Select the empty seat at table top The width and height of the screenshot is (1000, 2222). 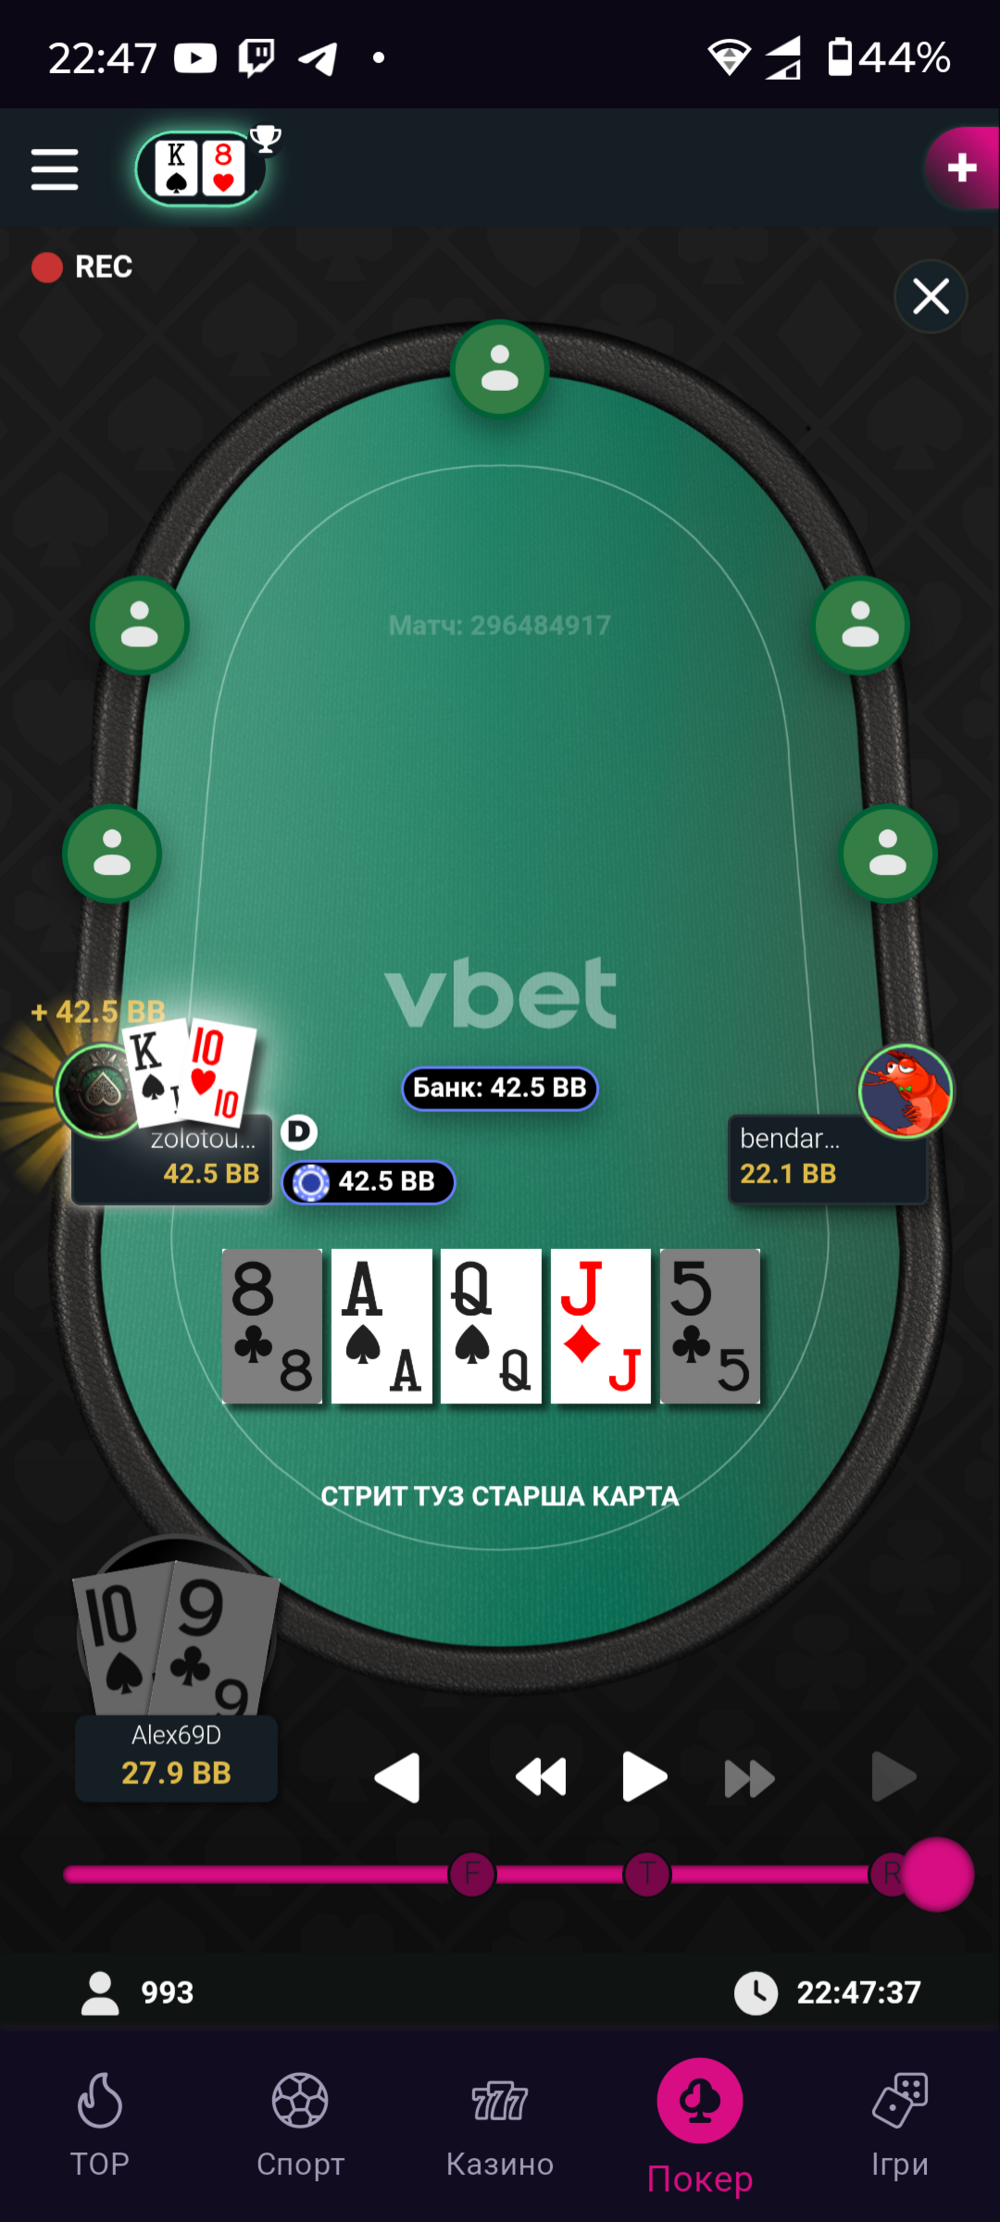(500, 369)
